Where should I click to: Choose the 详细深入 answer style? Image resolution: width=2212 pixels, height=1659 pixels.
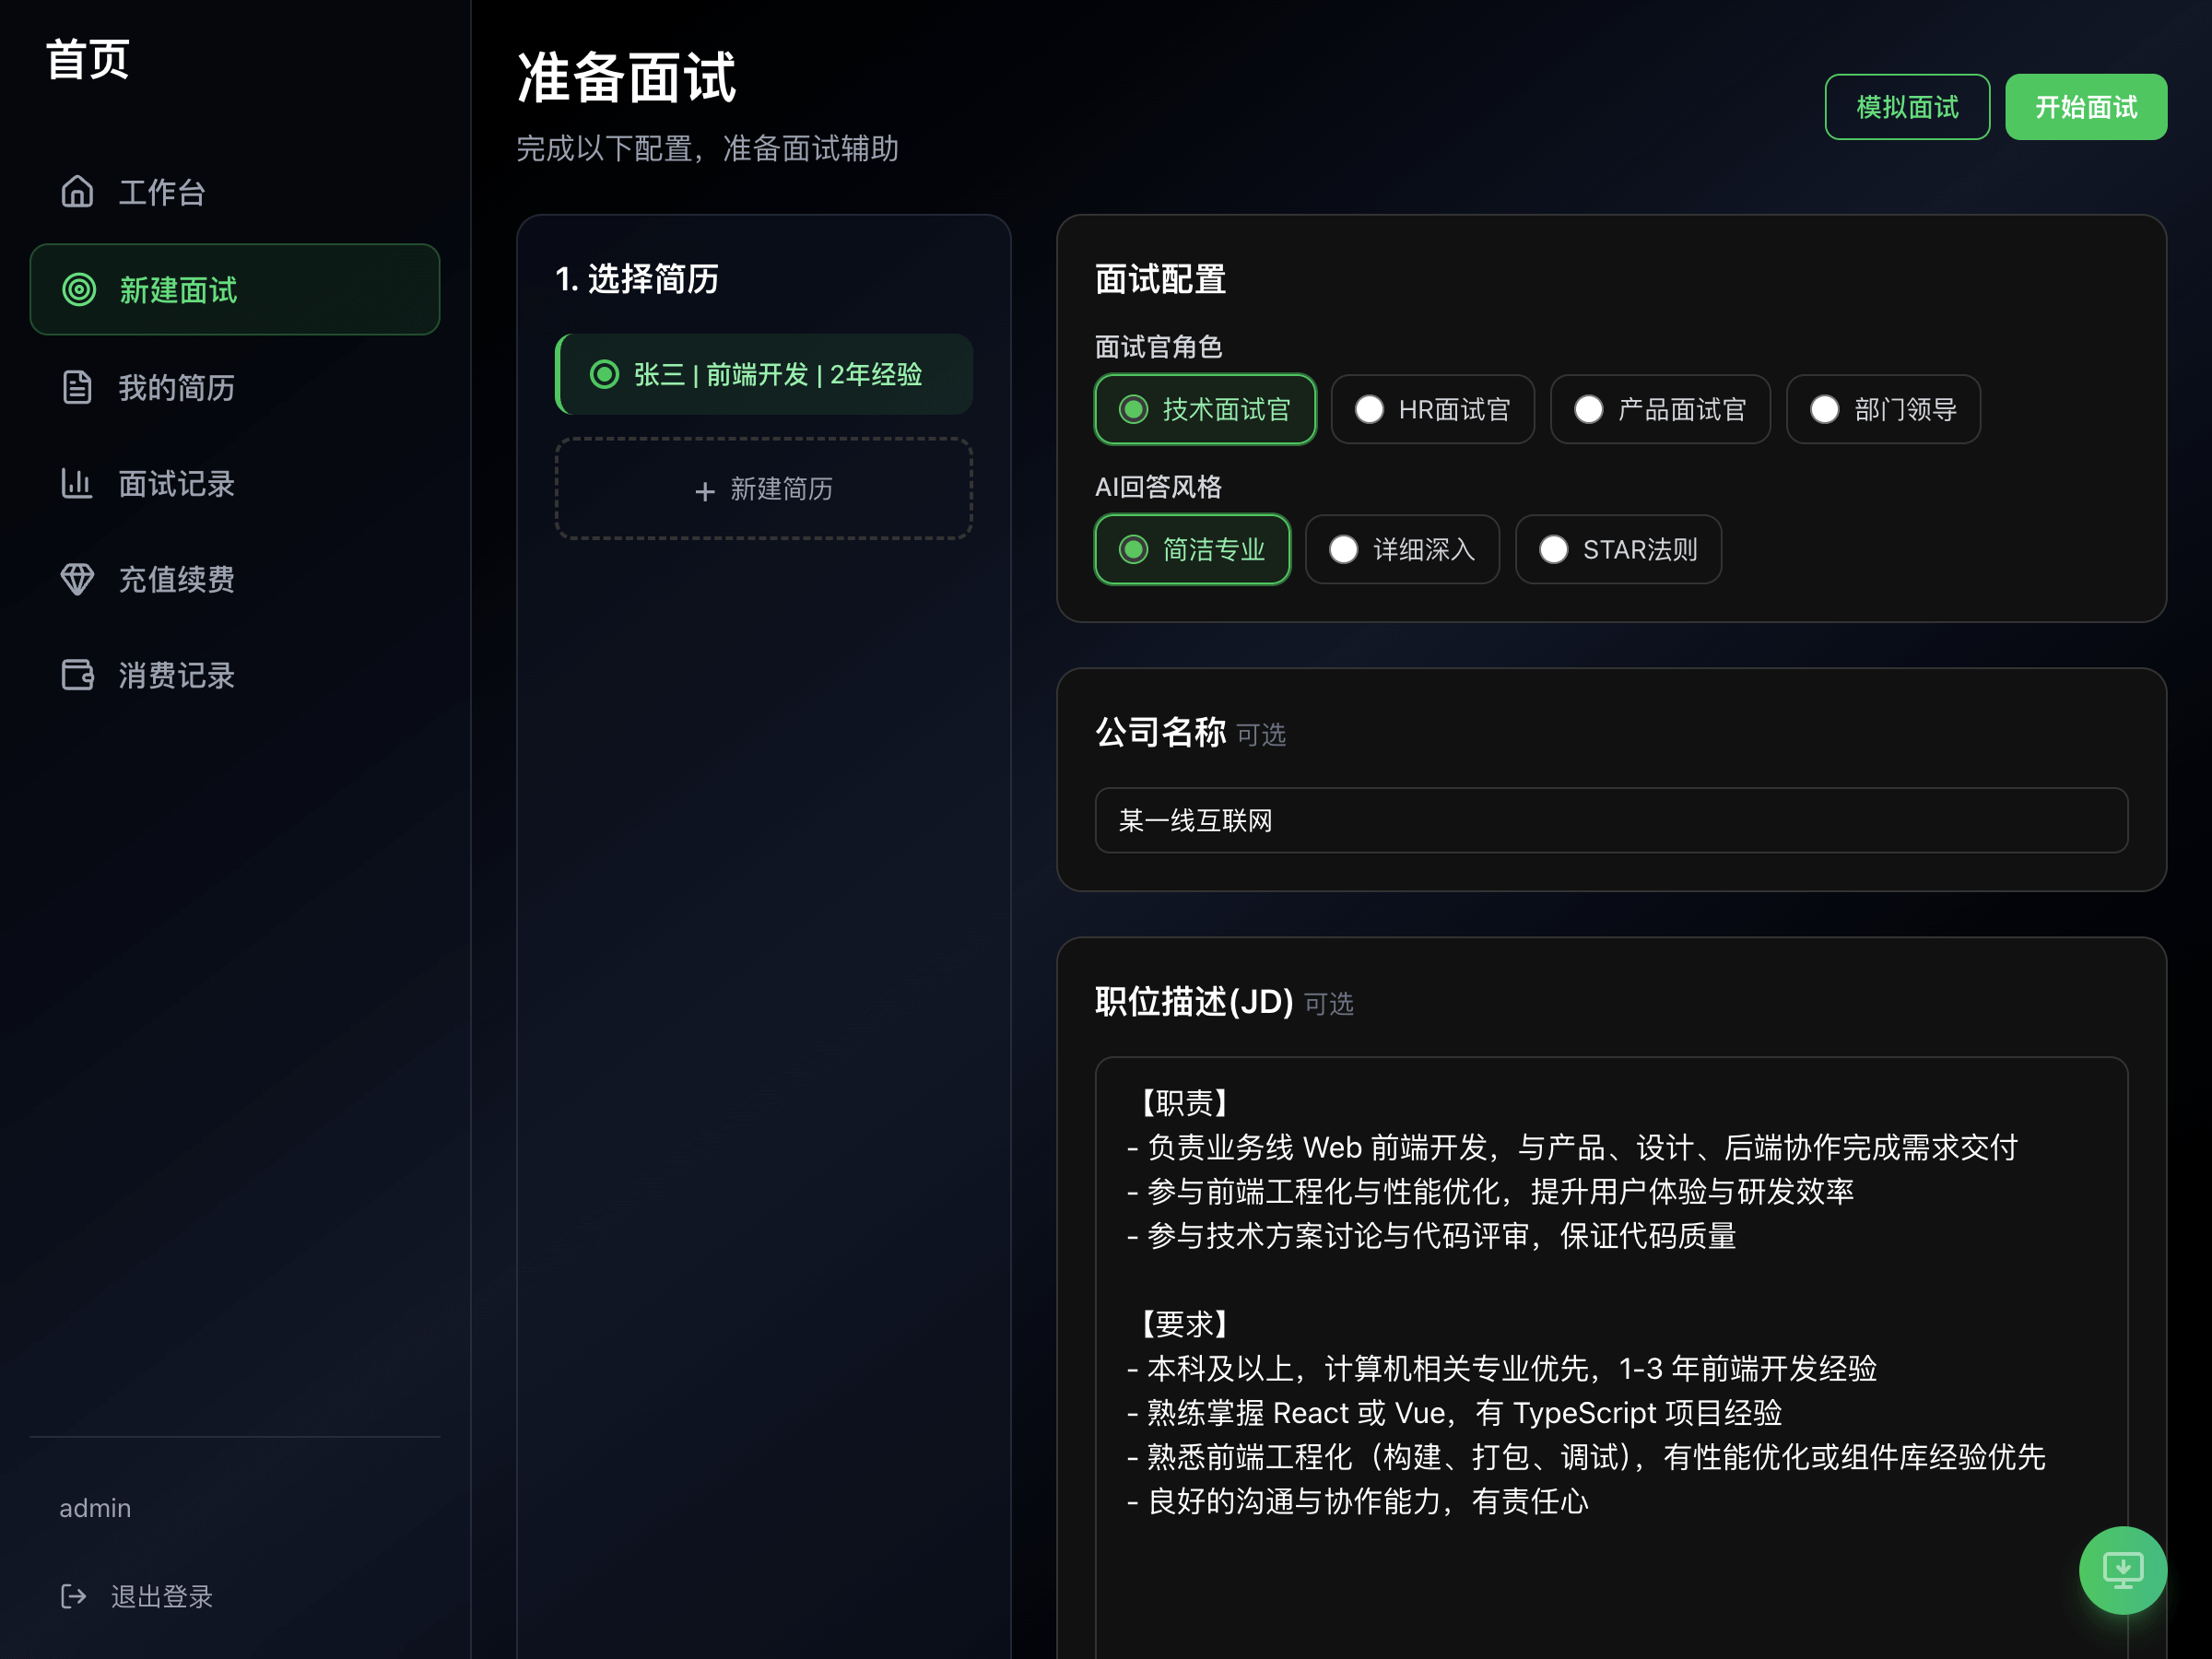click(x=1401, y=549)
